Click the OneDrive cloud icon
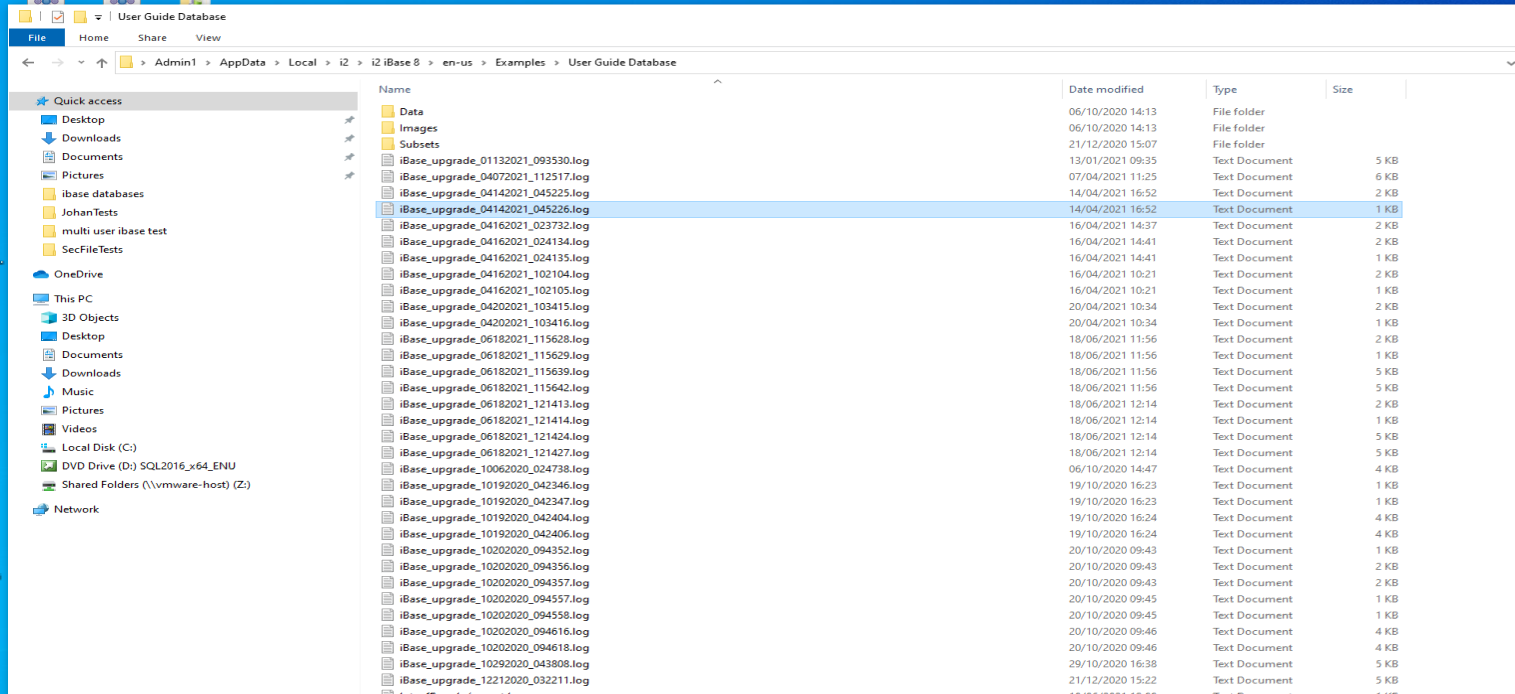 [41, 274]
